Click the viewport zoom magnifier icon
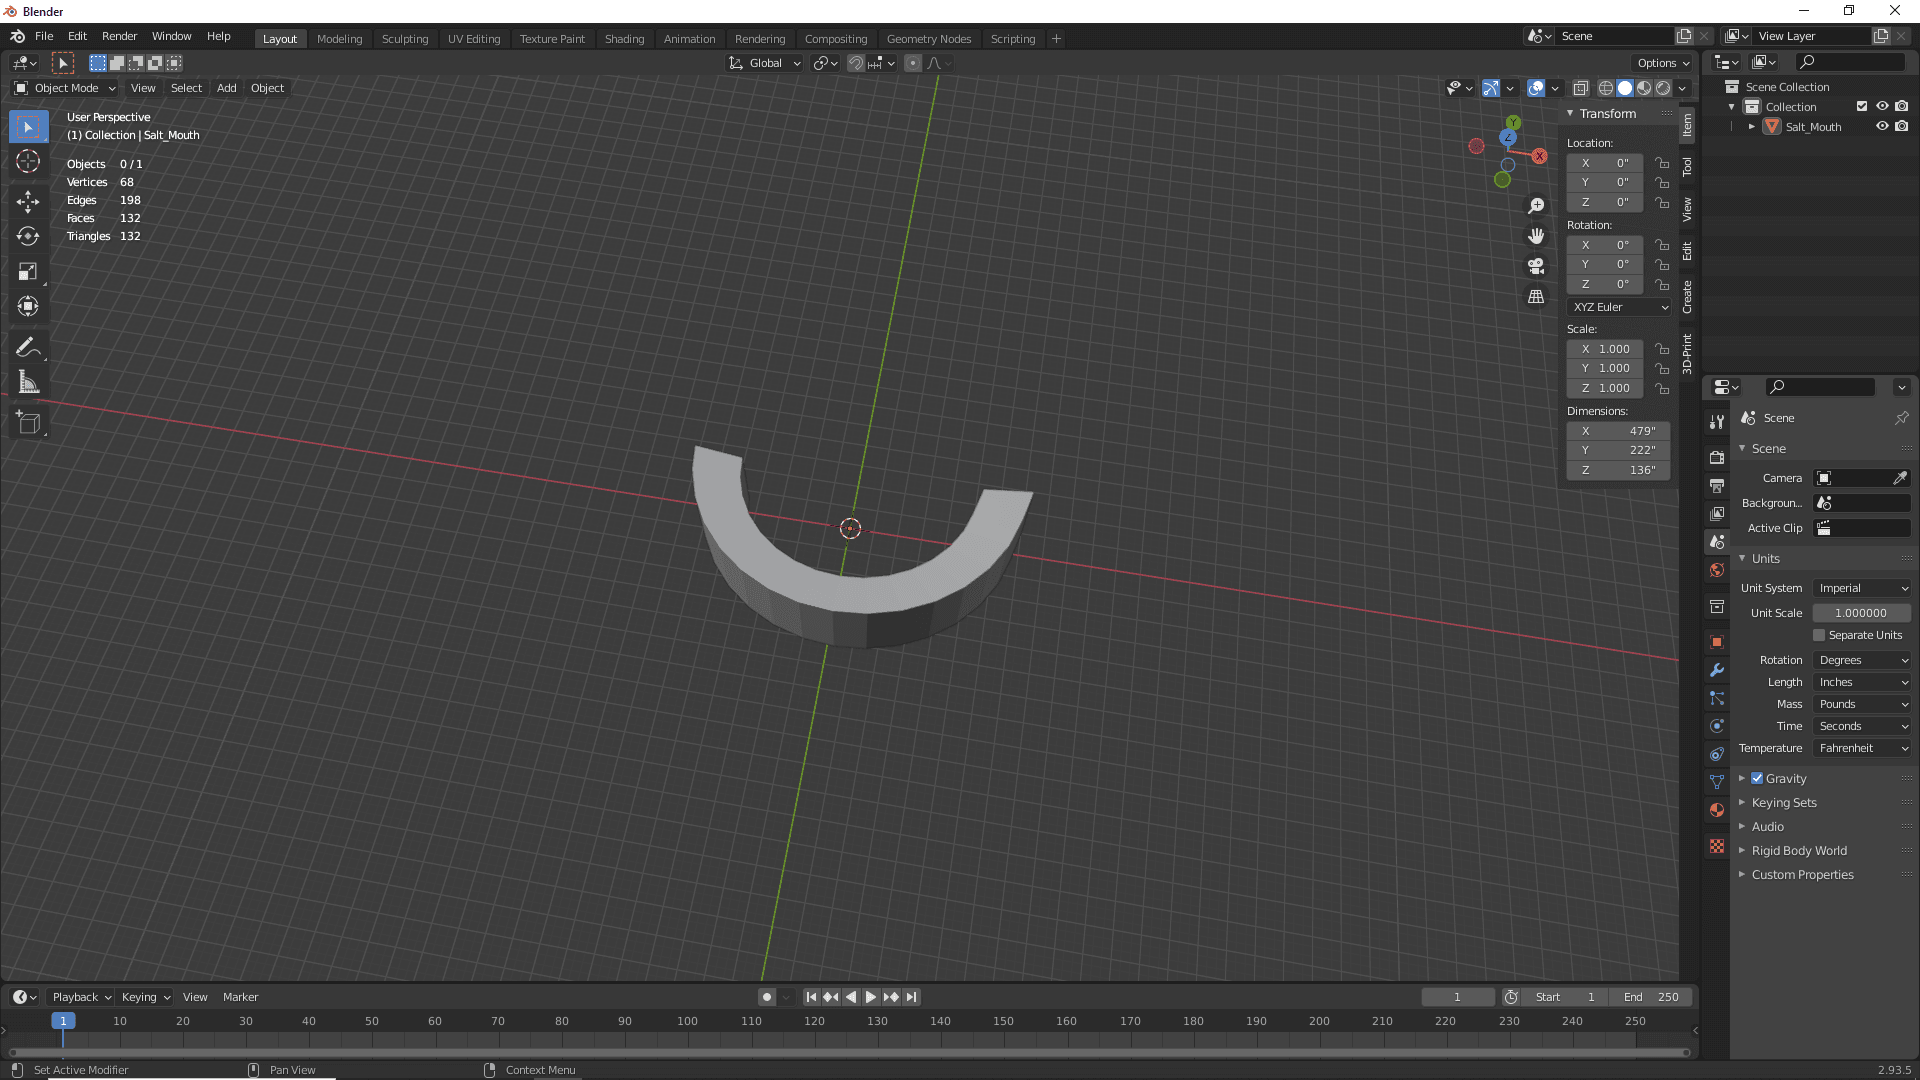The image size is (1920, 1080). click(1536, 206)
